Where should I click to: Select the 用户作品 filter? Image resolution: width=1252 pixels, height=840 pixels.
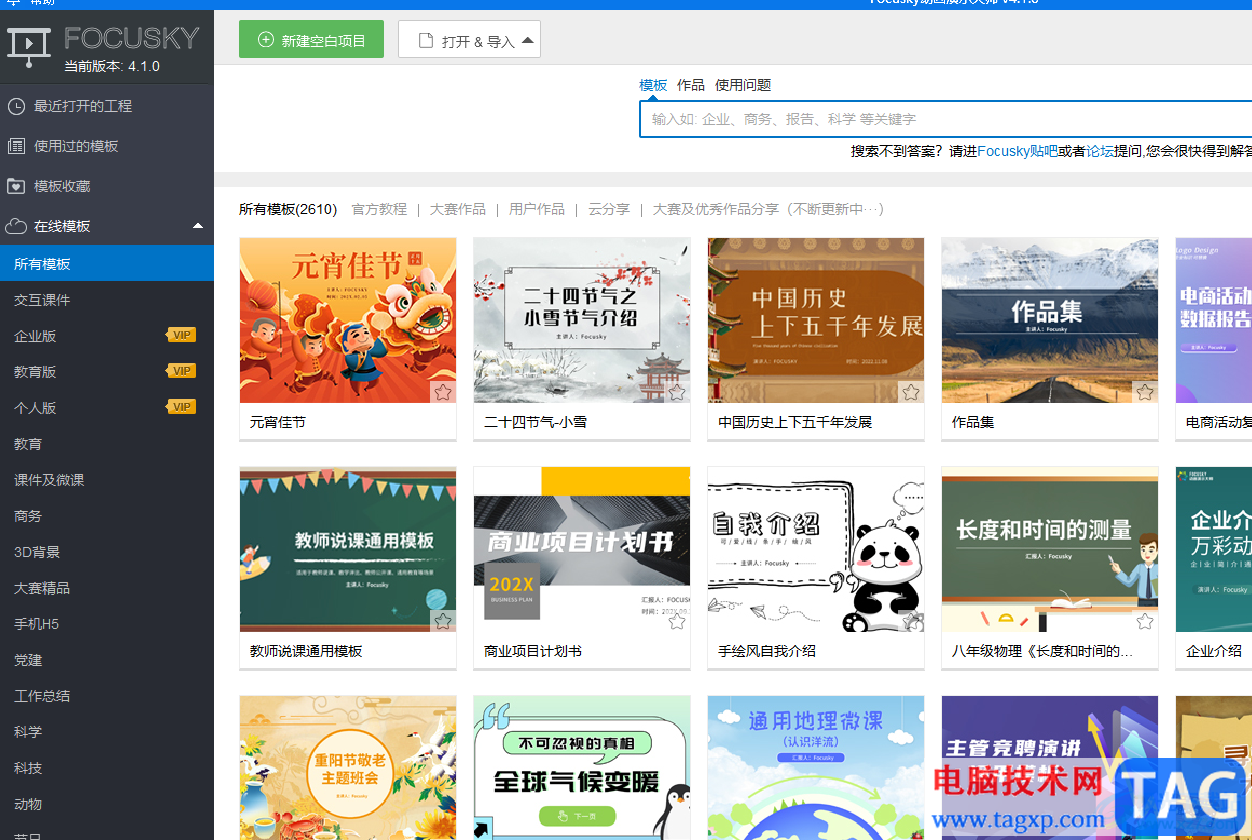click(x=537, y=209)
